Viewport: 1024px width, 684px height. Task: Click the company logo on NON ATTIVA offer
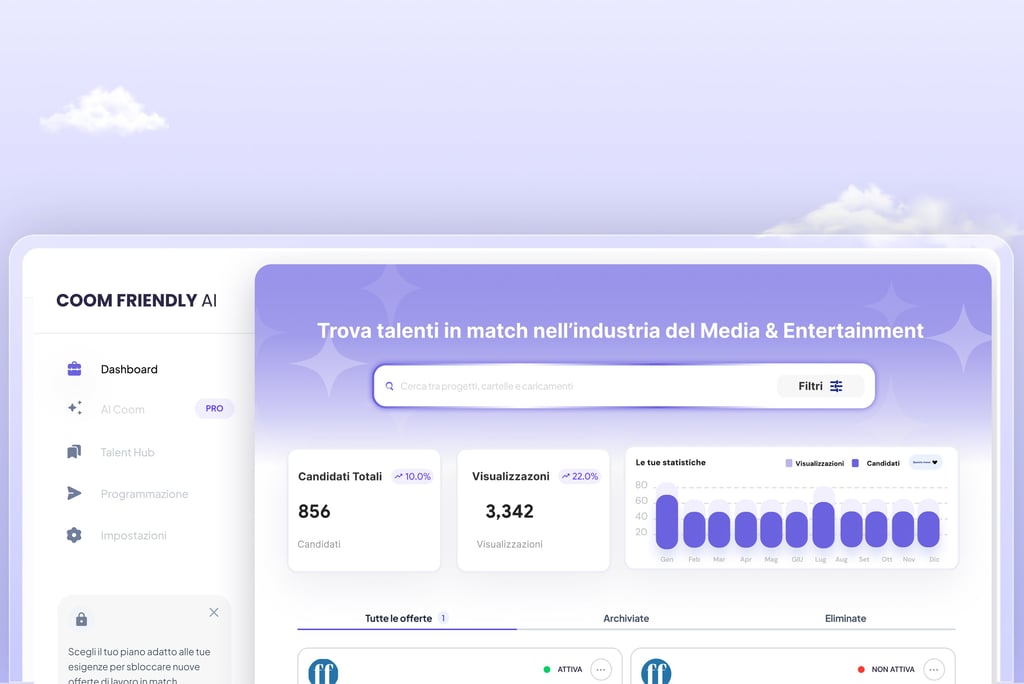click(656, 672)
